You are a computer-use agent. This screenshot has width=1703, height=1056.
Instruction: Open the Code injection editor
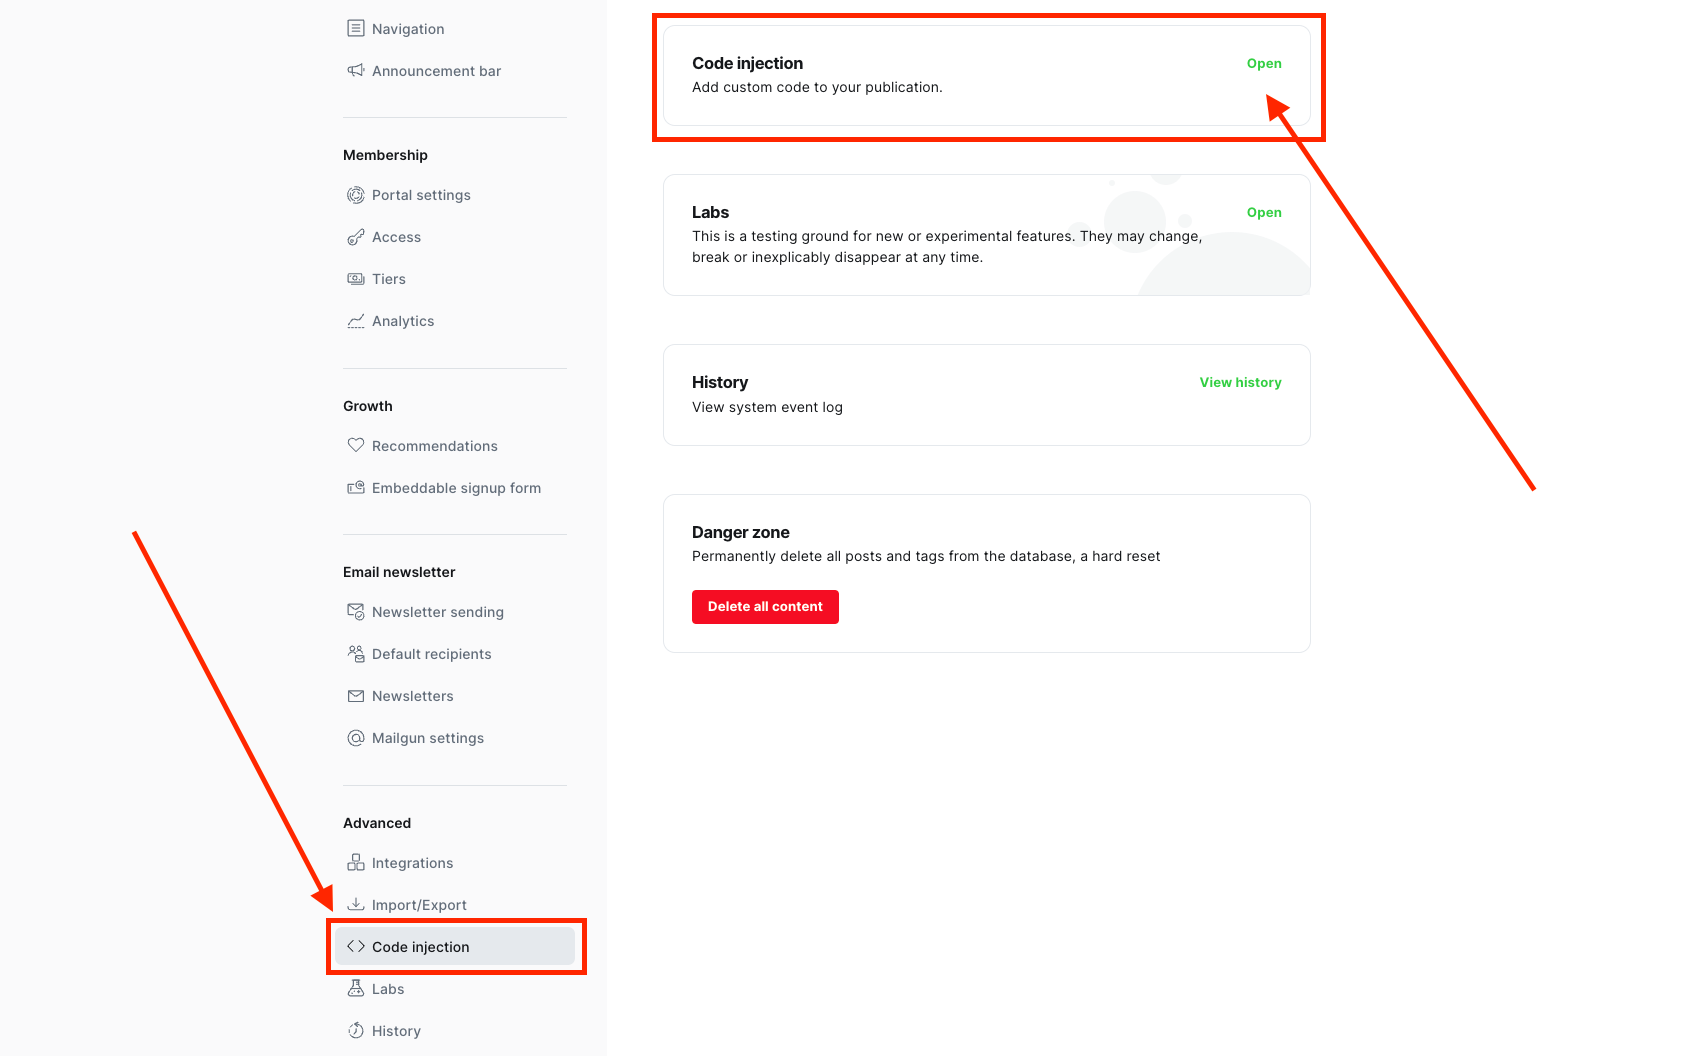pos(1263,64)
